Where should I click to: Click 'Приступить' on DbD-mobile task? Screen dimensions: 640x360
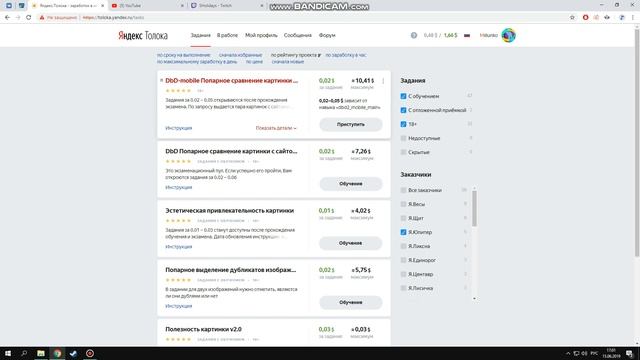(351, 124)
